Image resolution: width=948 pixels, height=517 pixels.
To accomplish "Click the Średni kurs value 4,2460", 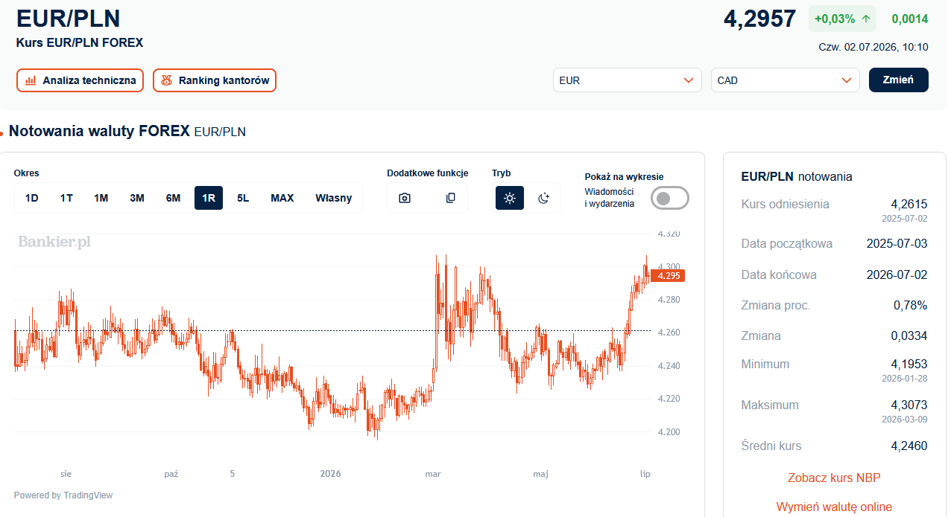I will coord(909,446).
